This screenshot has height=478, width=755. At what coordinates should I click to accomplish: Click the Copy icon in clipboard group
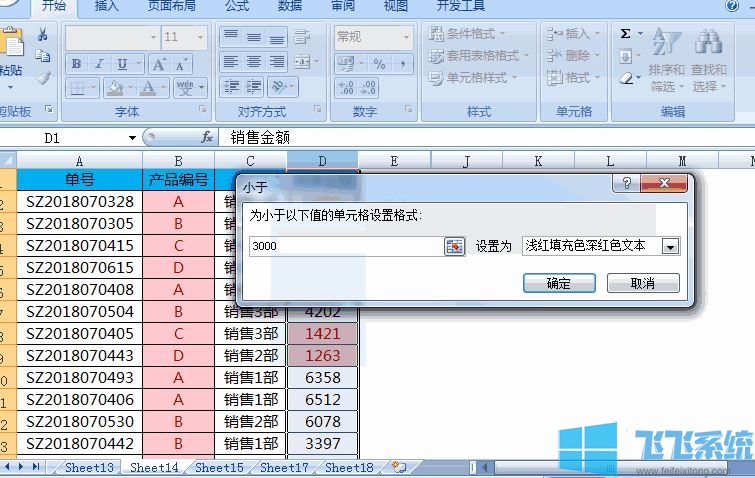pos(42,56)
